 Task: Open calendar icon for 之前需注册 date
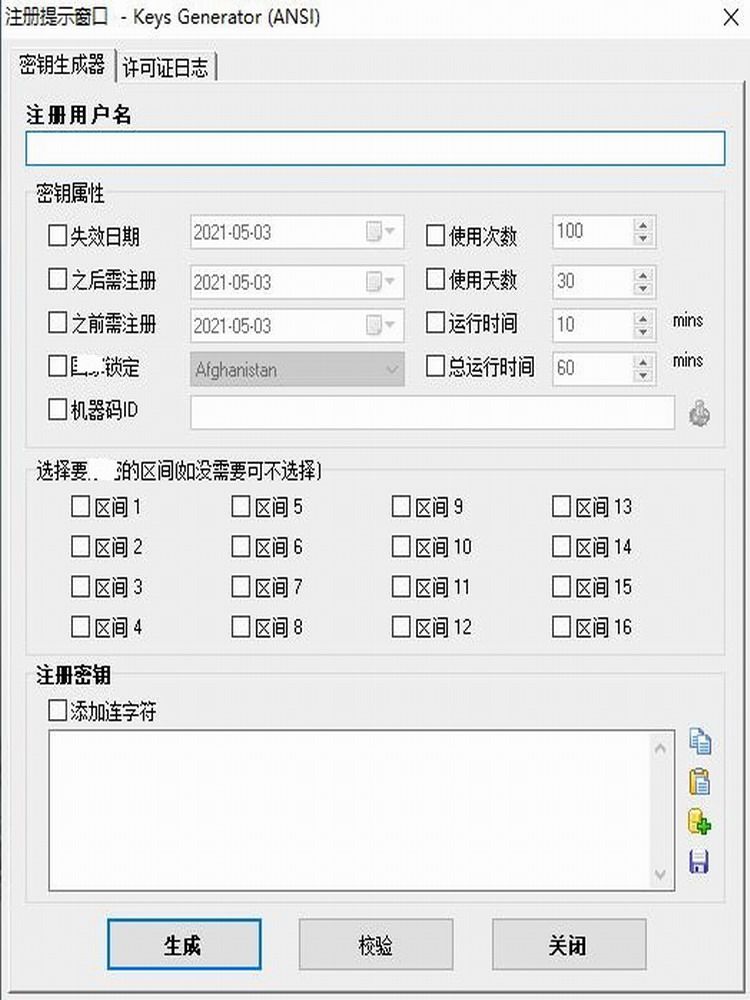click(x=381, y=325)
